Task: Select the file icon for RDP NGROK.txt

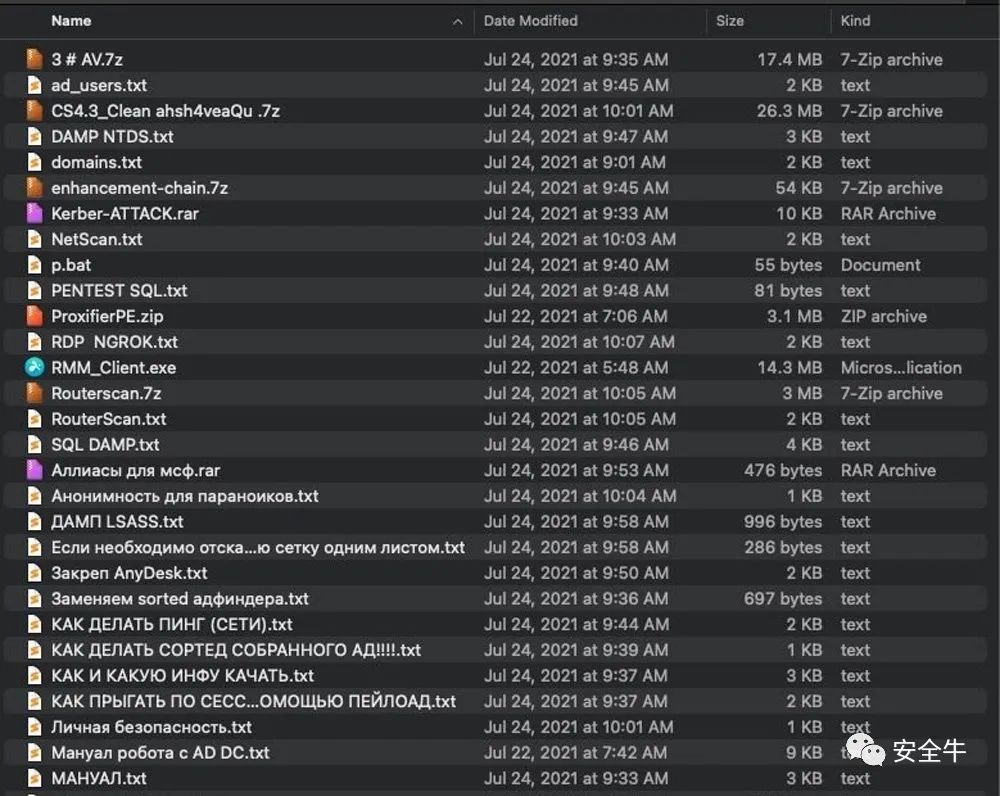Action: pos(34,342)
